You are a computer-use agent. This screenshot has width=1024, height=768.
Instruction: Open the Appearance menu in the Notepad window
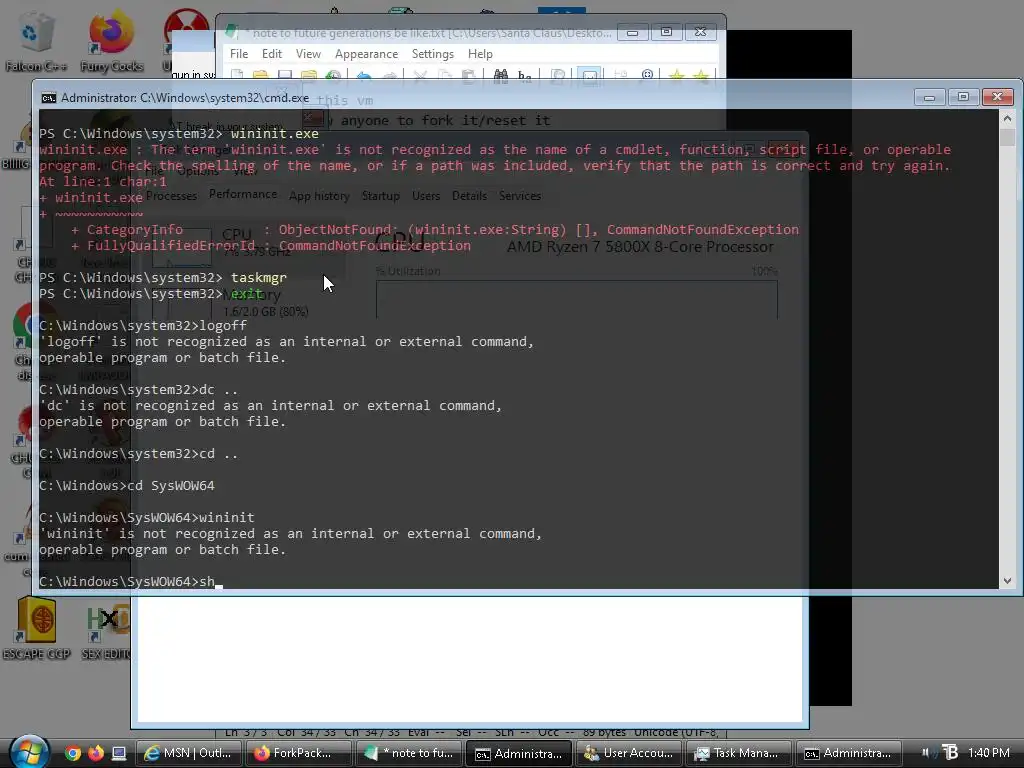[366, 54]
